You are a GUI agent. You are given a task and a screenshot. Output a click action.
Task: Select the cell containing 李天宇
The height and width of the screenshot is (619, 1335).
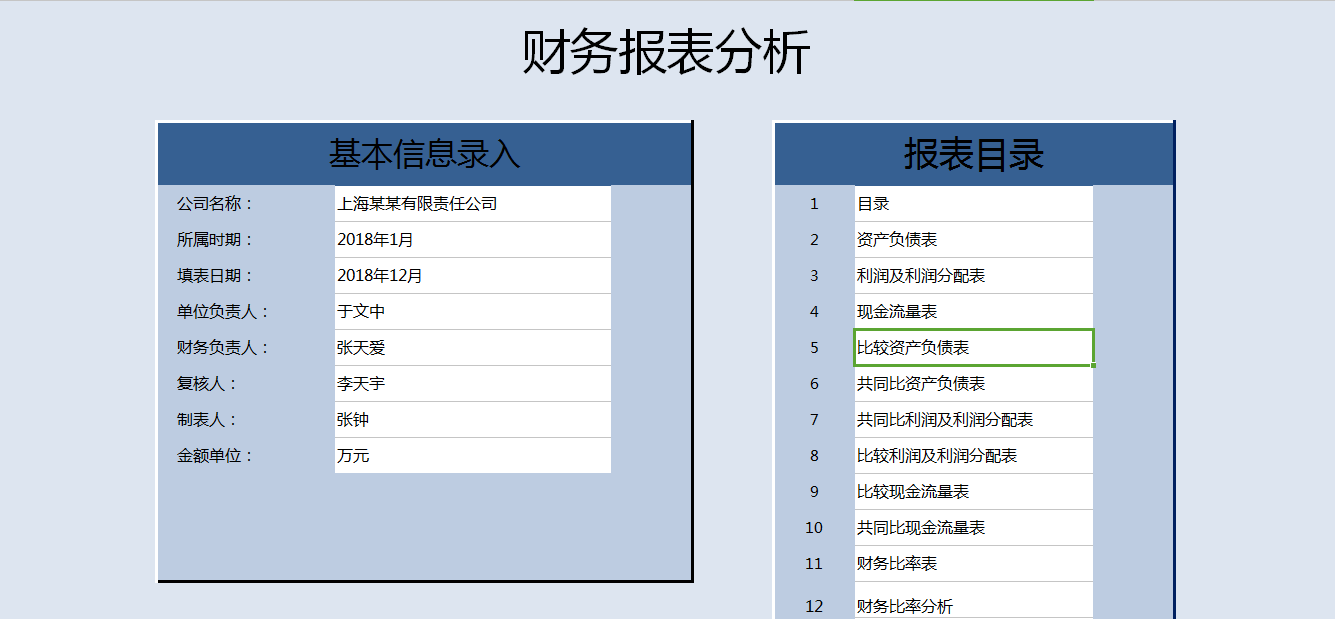tap(473, 384)
